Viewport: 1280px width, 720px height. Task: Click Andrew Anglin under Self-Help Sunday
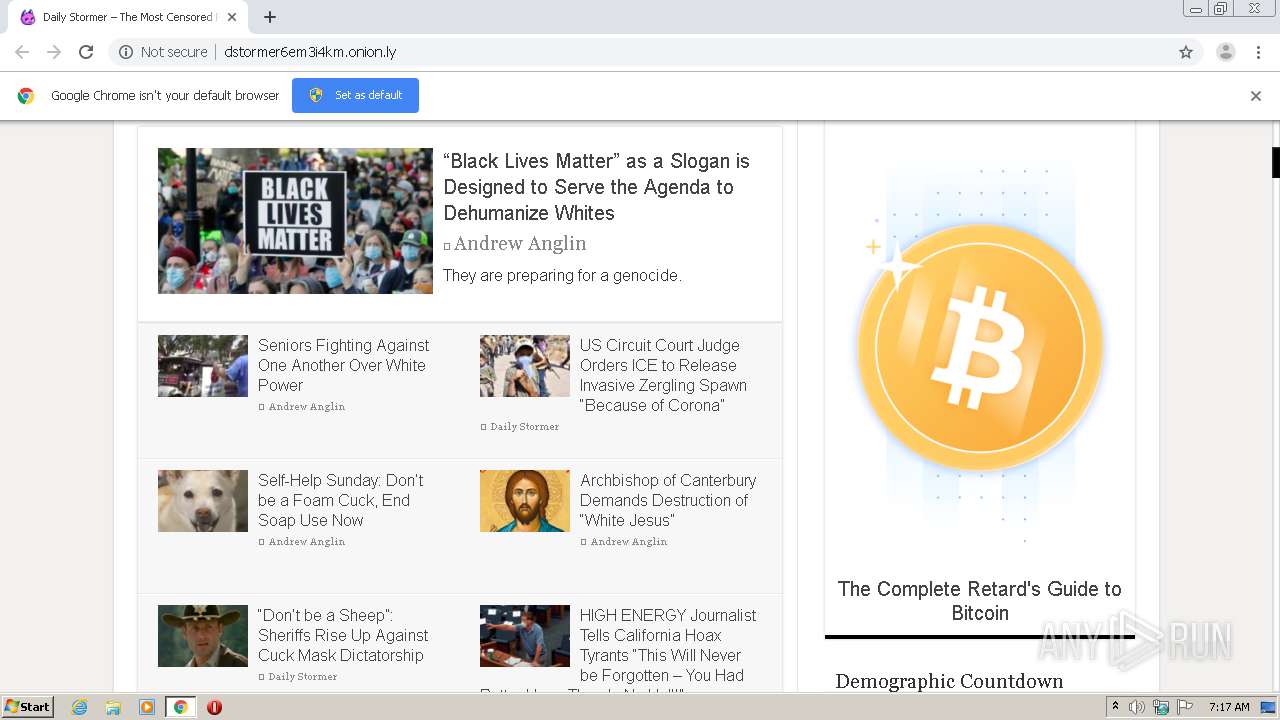[x=306, y=542]
